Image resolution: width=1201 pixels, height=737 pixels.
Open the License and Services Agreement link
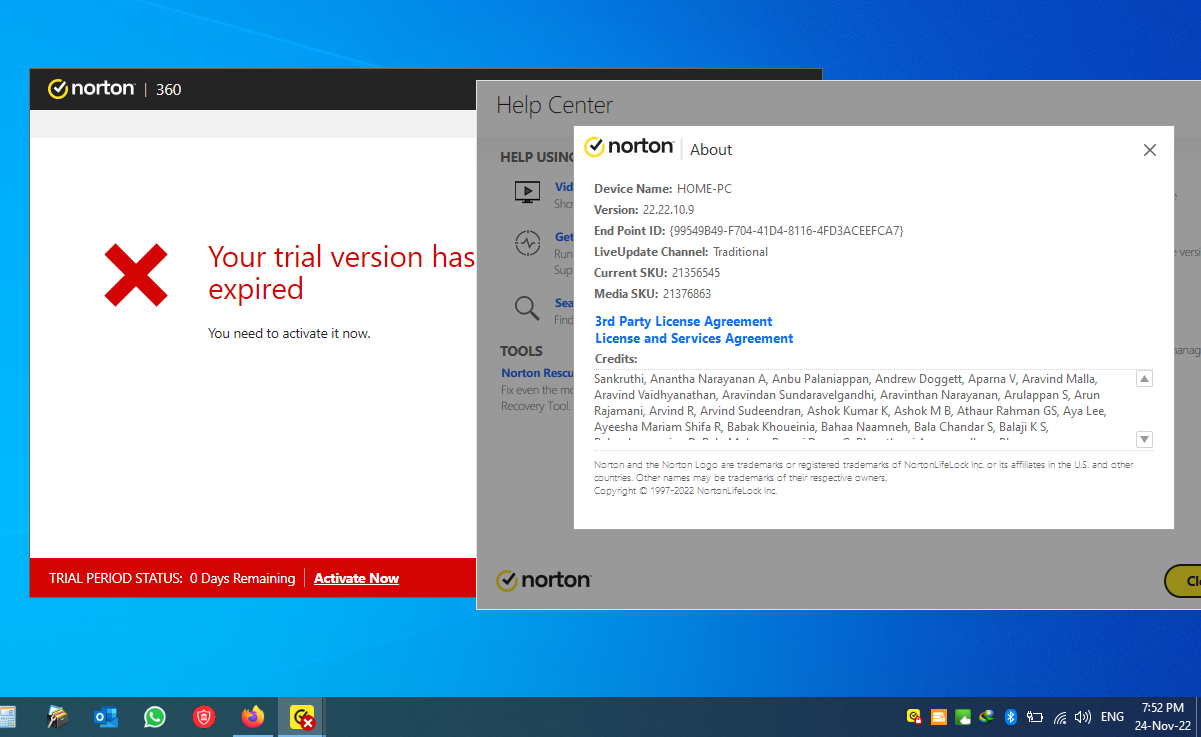click(694, 338)
